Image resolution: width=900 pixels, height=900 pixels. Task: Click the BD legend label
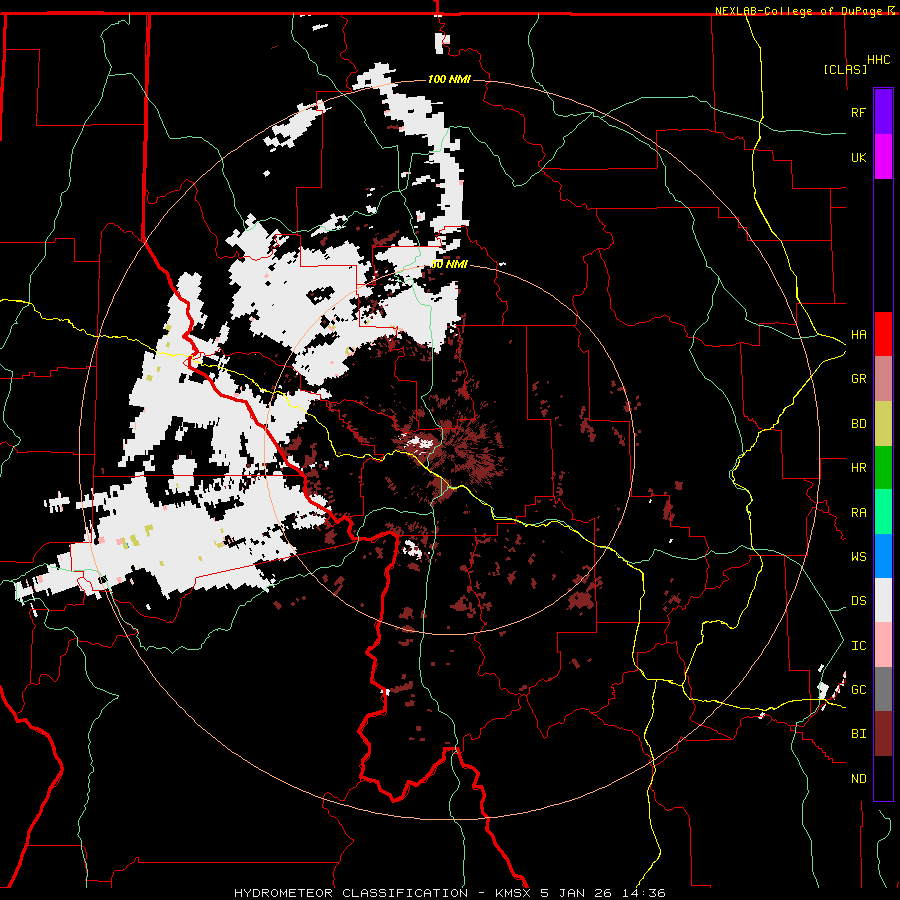pyautogui.click(x=858, y=424)
